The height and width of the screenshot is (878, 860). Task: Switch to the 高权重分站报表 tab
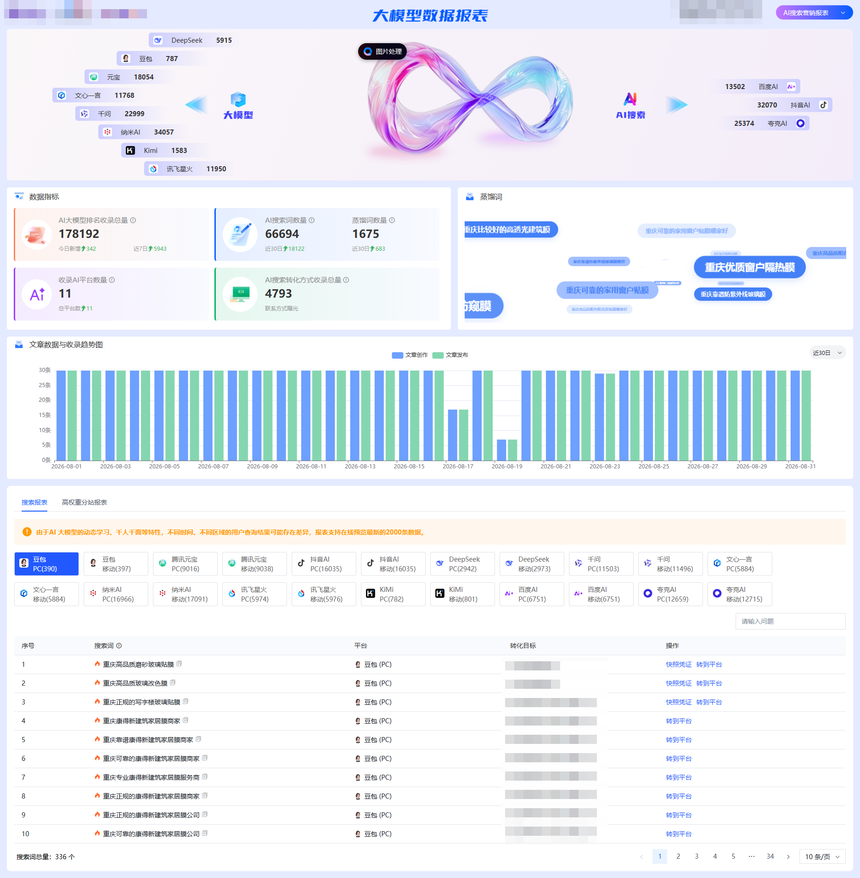click(x=85, y=502)
